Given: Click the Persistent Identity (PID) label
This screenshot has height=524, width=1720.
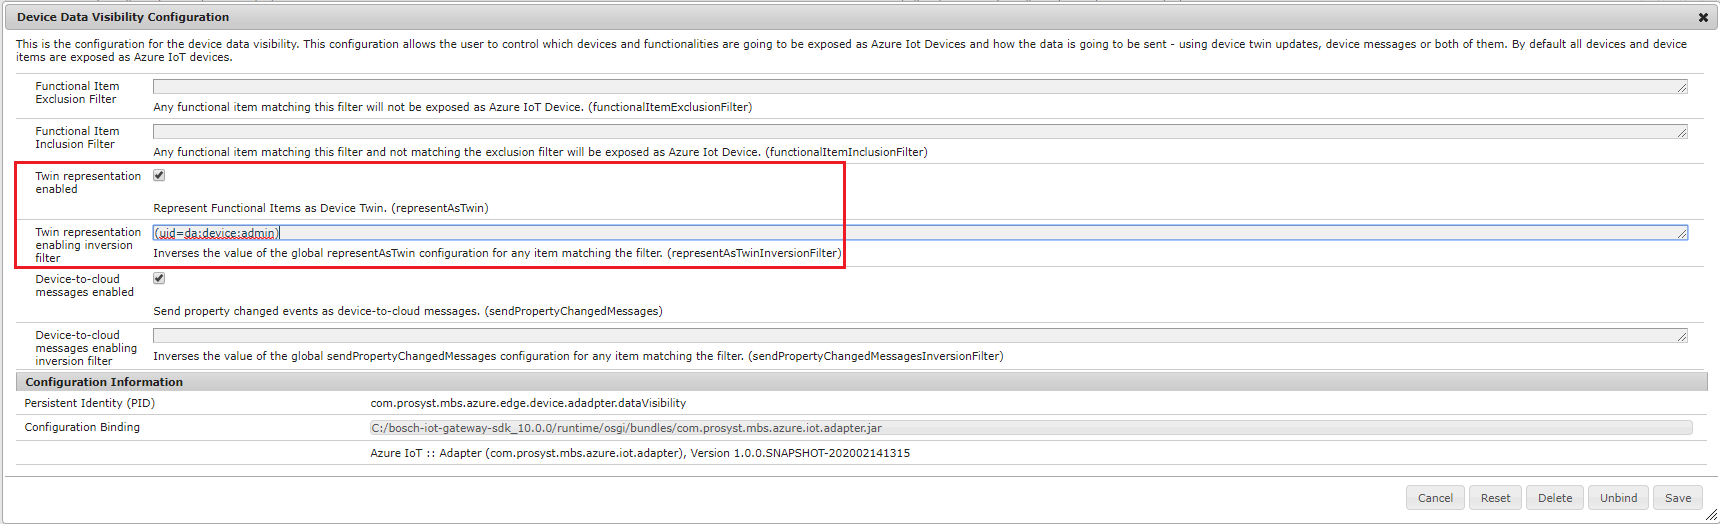Looking at the screenshot, I should tap(90, 403).
